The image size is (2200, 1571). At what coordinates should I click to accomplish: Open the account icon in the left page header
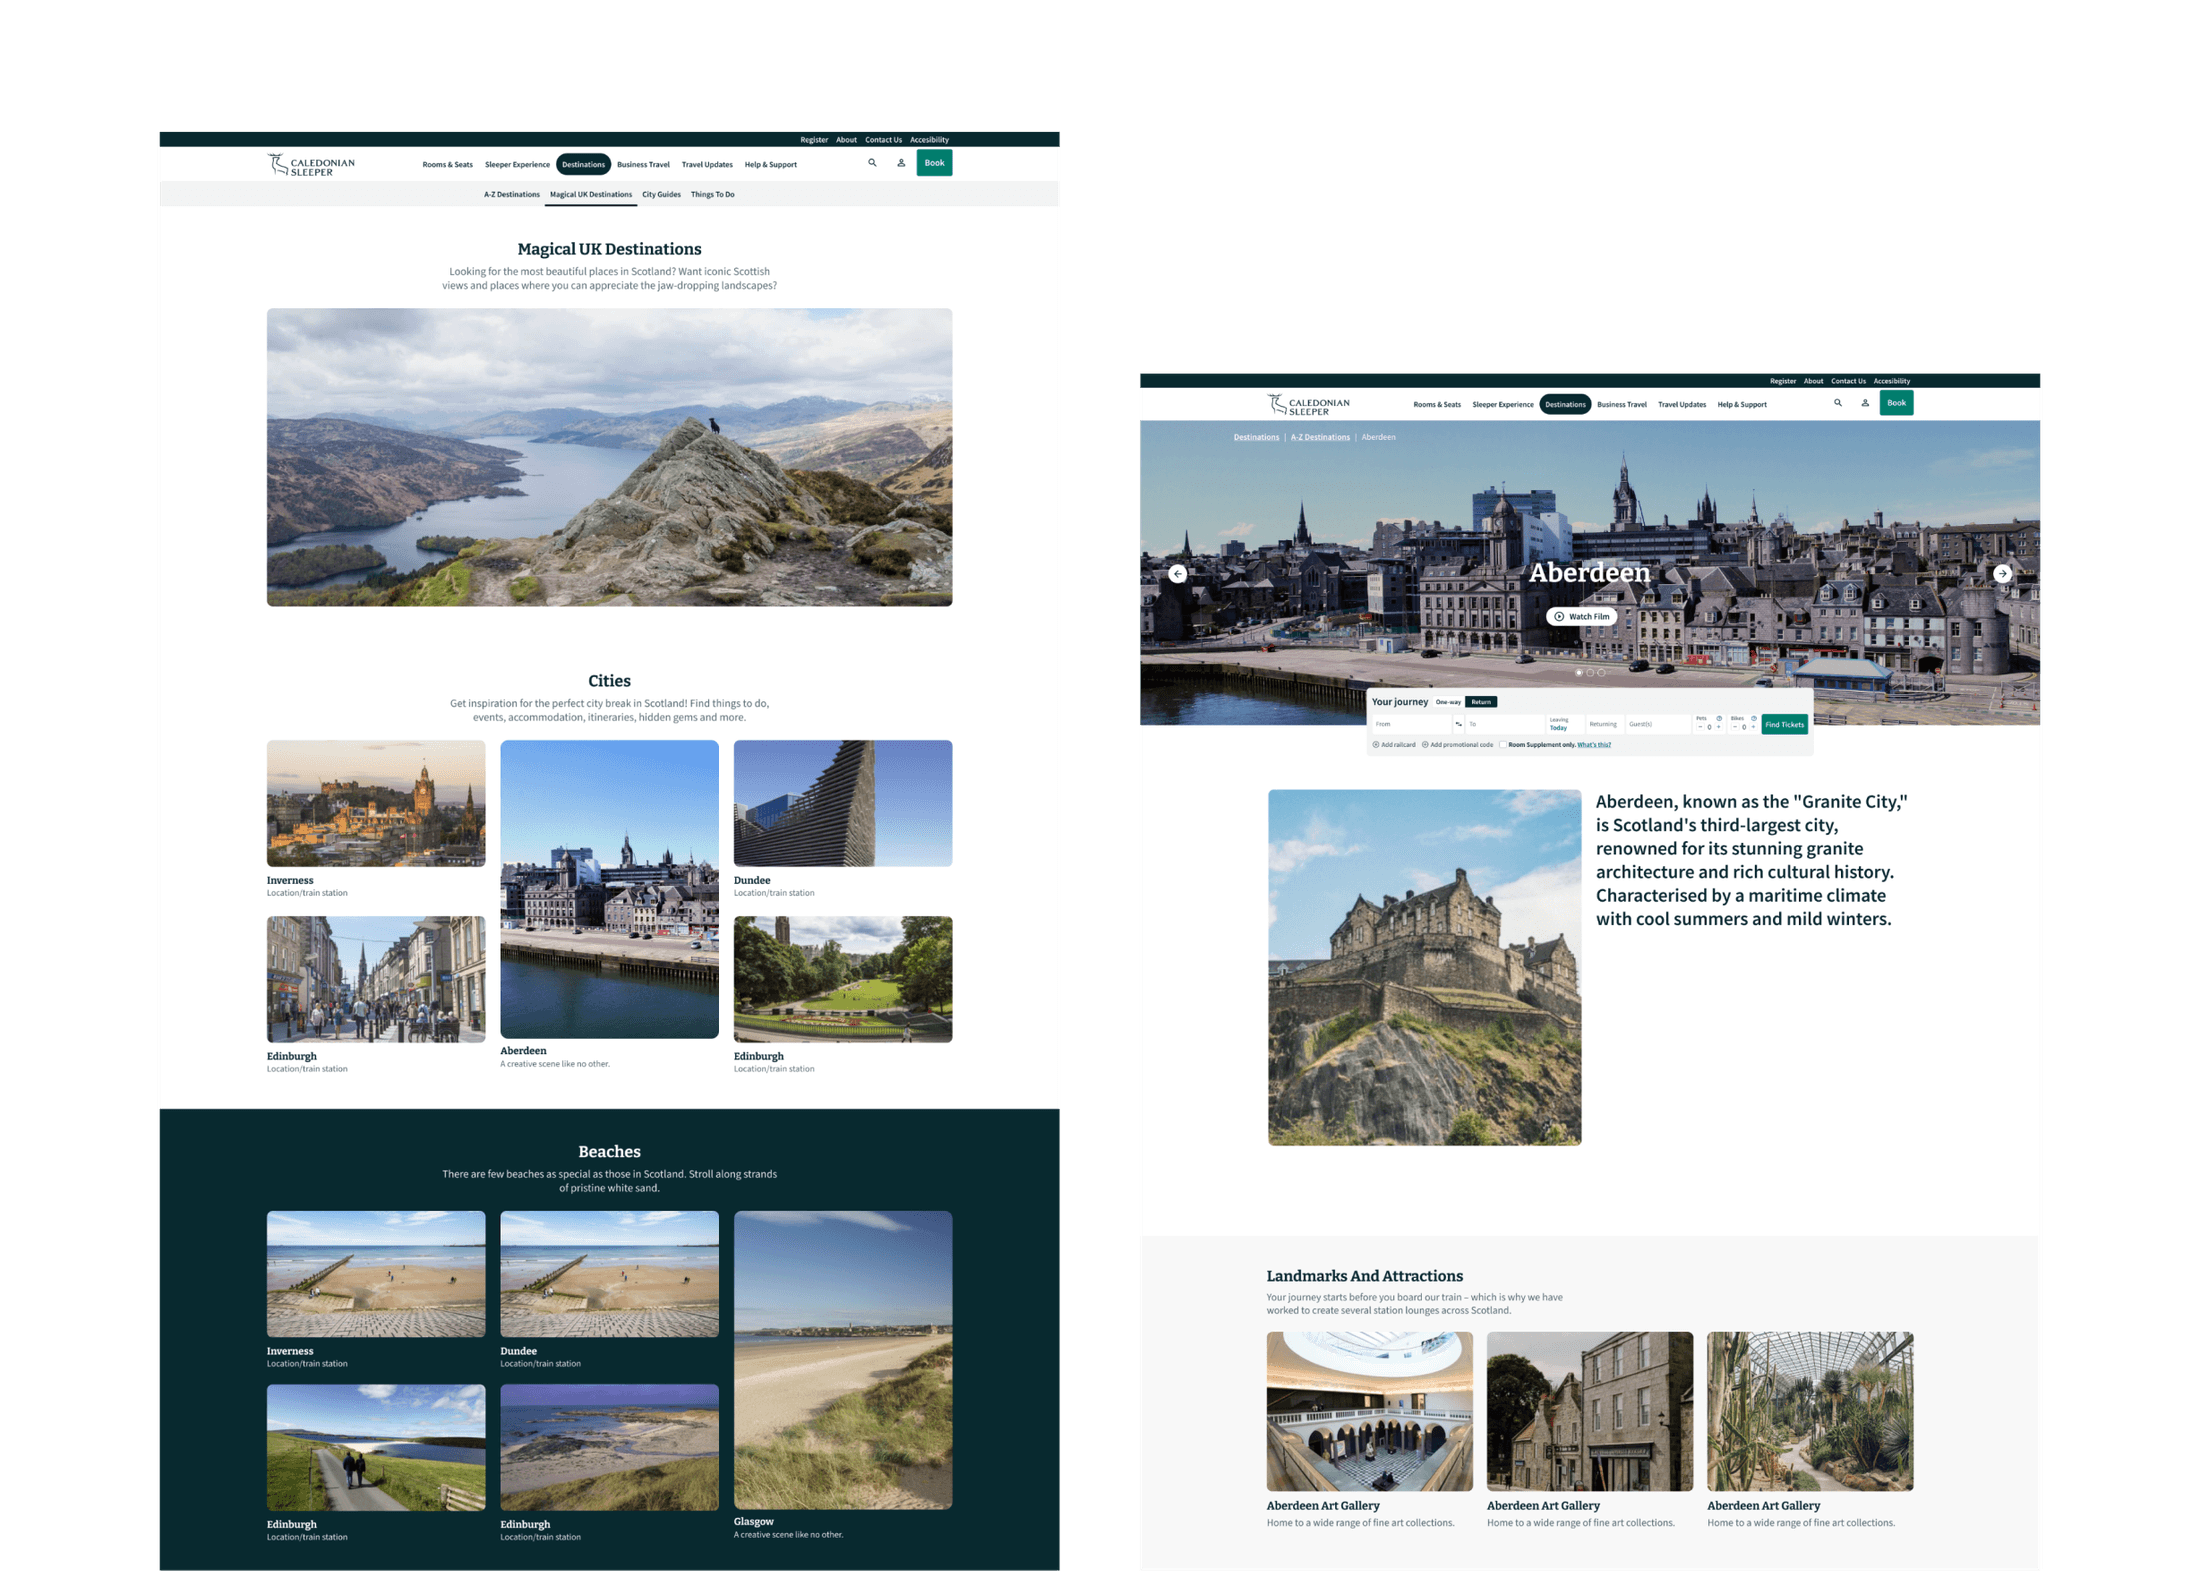(901, 163)
